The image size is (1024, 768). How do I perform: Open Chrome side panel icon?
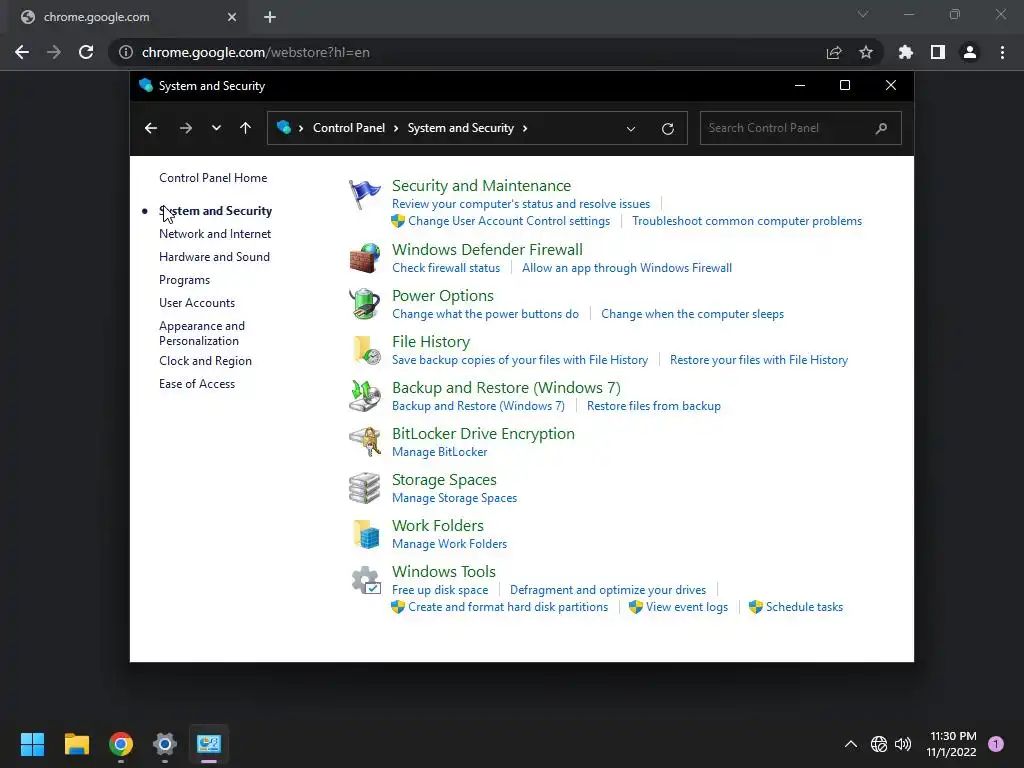(x=938, y=52)
